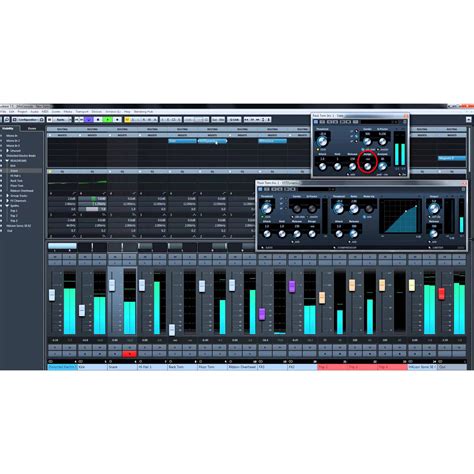
Task: Click the Release knob in the Gate plugin
Action: [352, 167]
